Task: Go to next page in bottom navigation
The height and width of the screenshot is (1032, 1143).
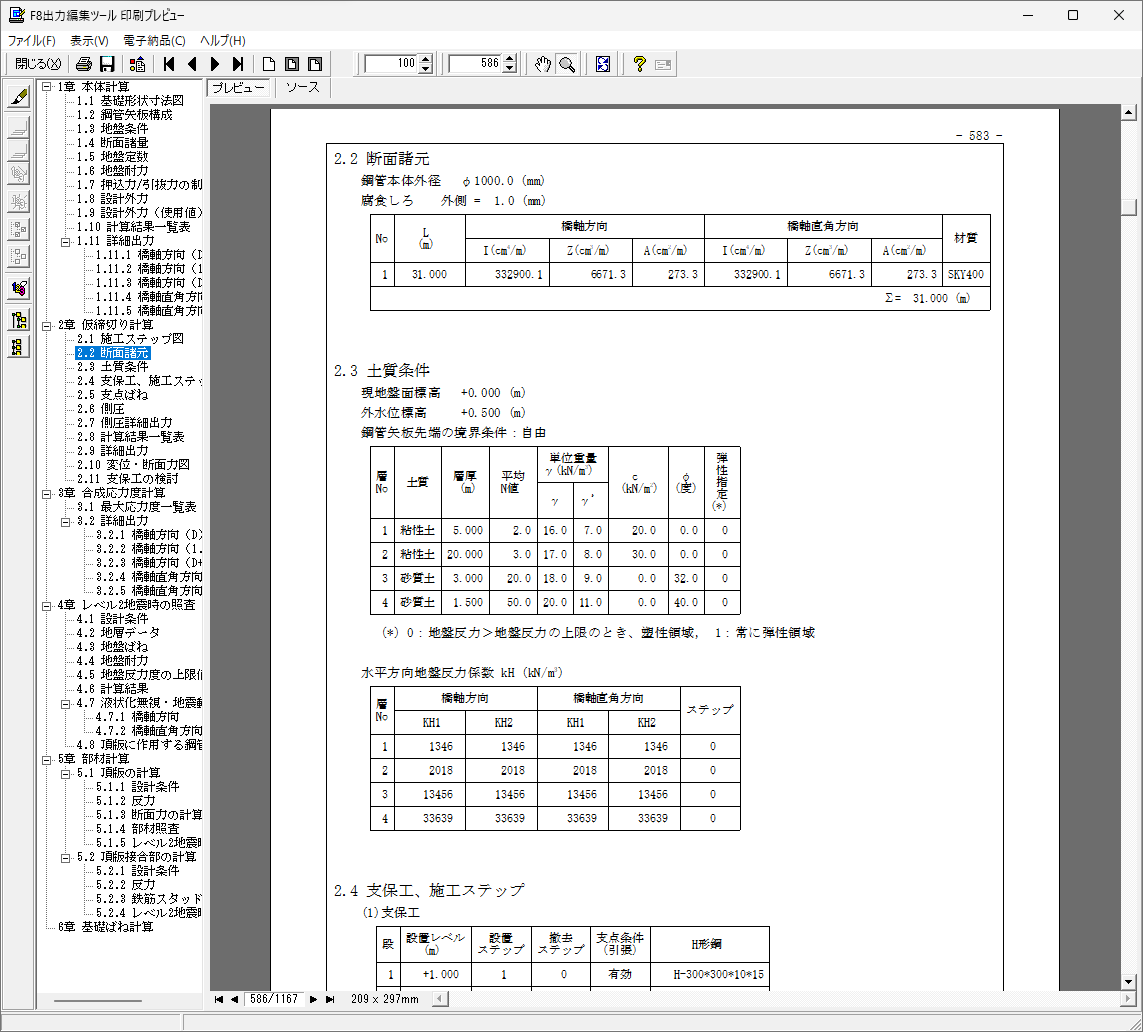Action: (x=313, y=999)
